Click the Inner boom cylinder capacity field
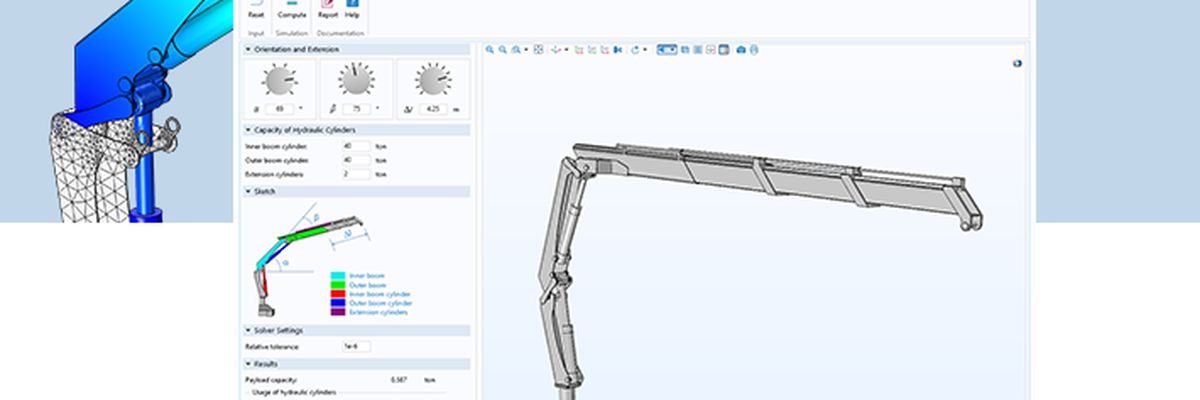 tap(355, 146)
